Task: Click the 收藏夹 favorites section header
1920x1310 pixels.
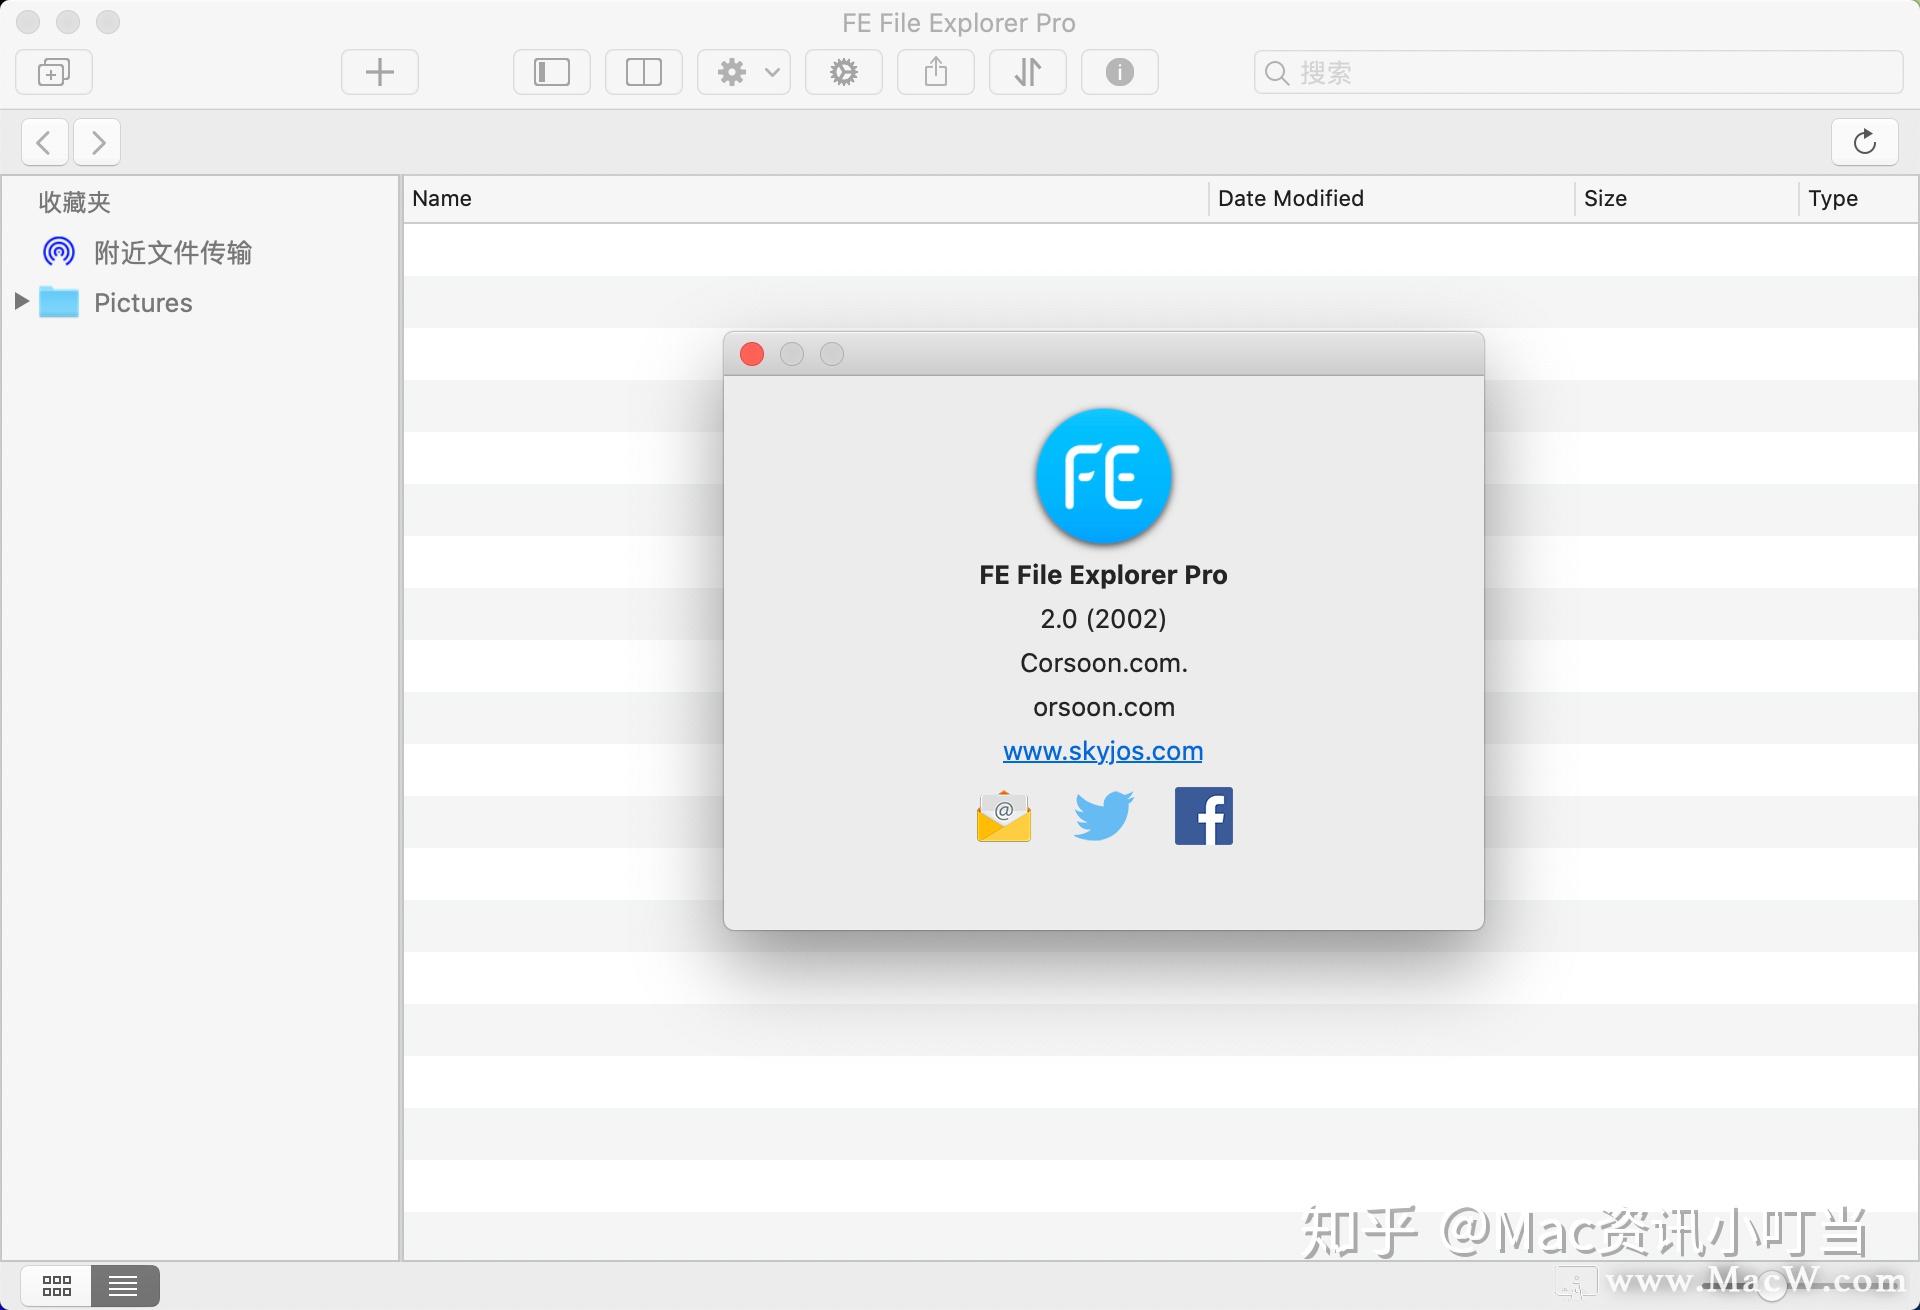Action: (74, 202)
